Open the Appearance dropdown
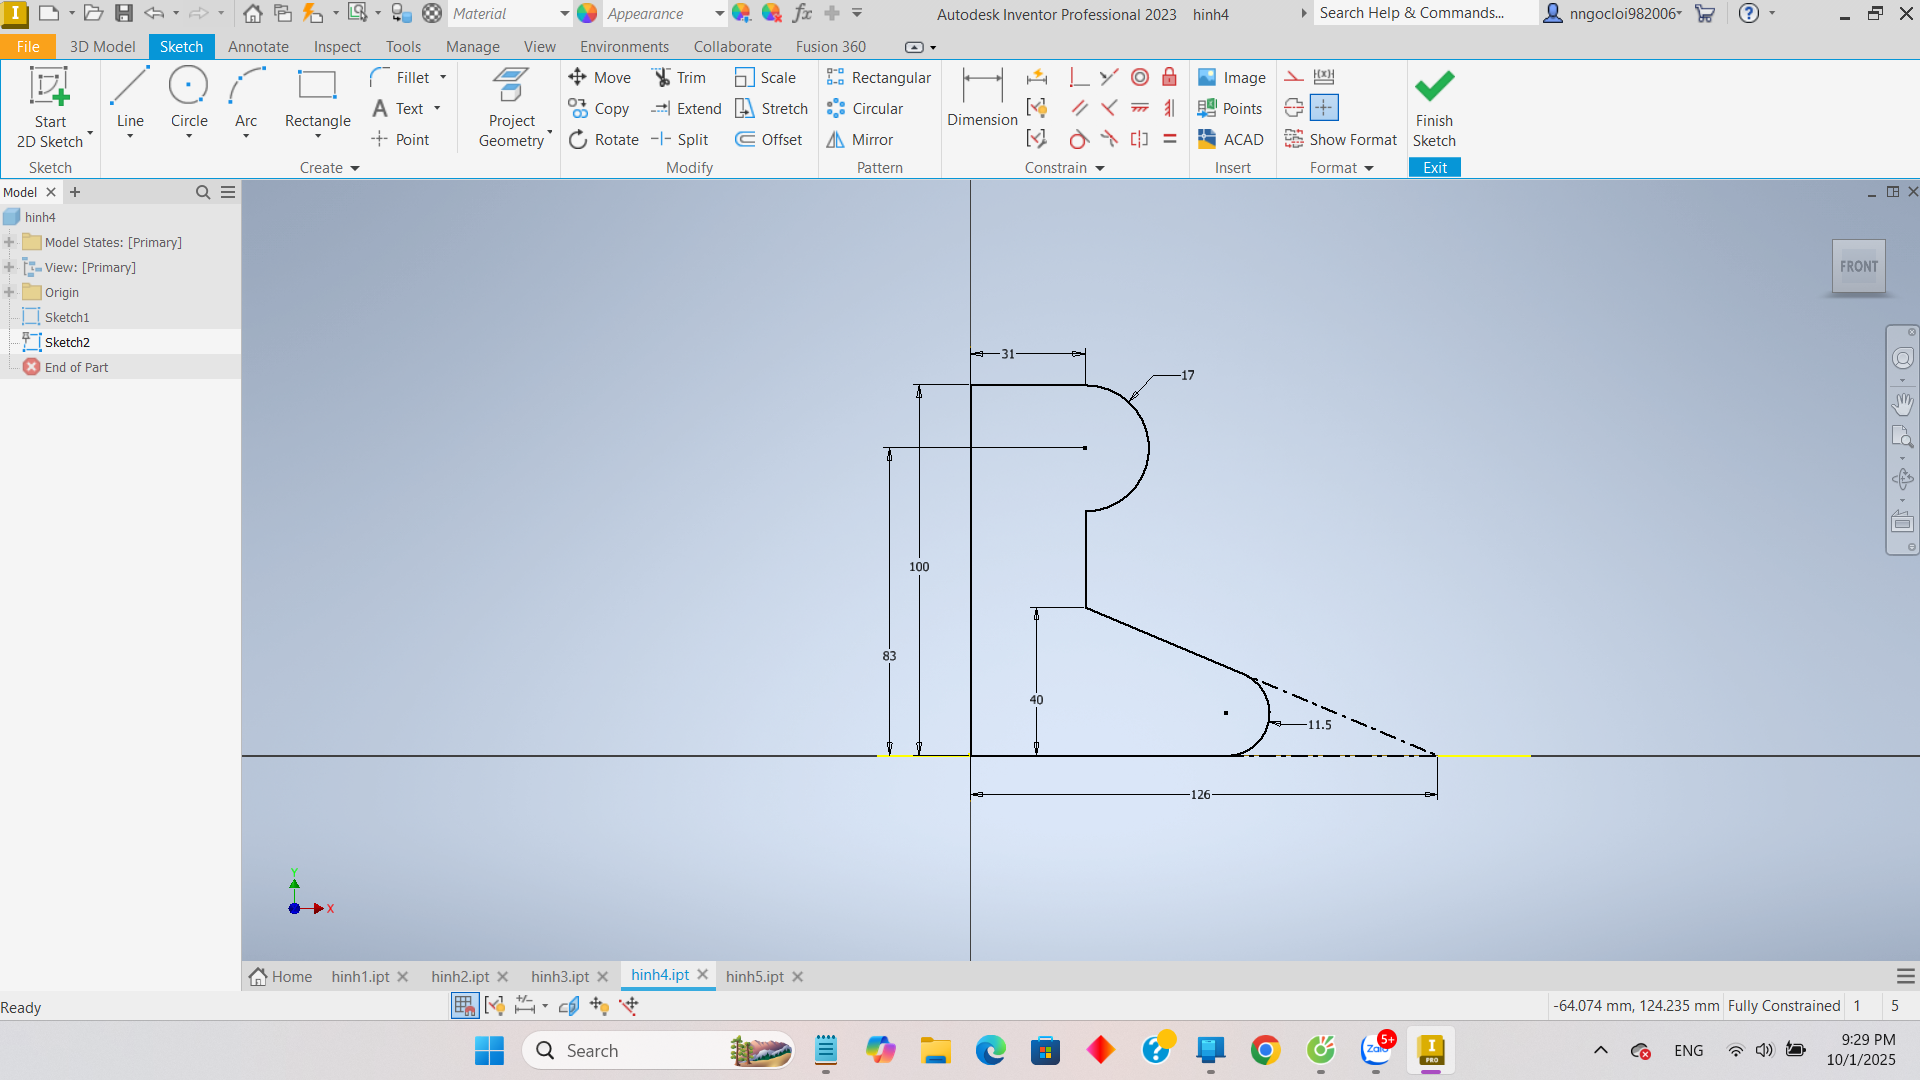Image resolution: width=1920 pixels, height=1080 pixels. click(x=719, y=14)
